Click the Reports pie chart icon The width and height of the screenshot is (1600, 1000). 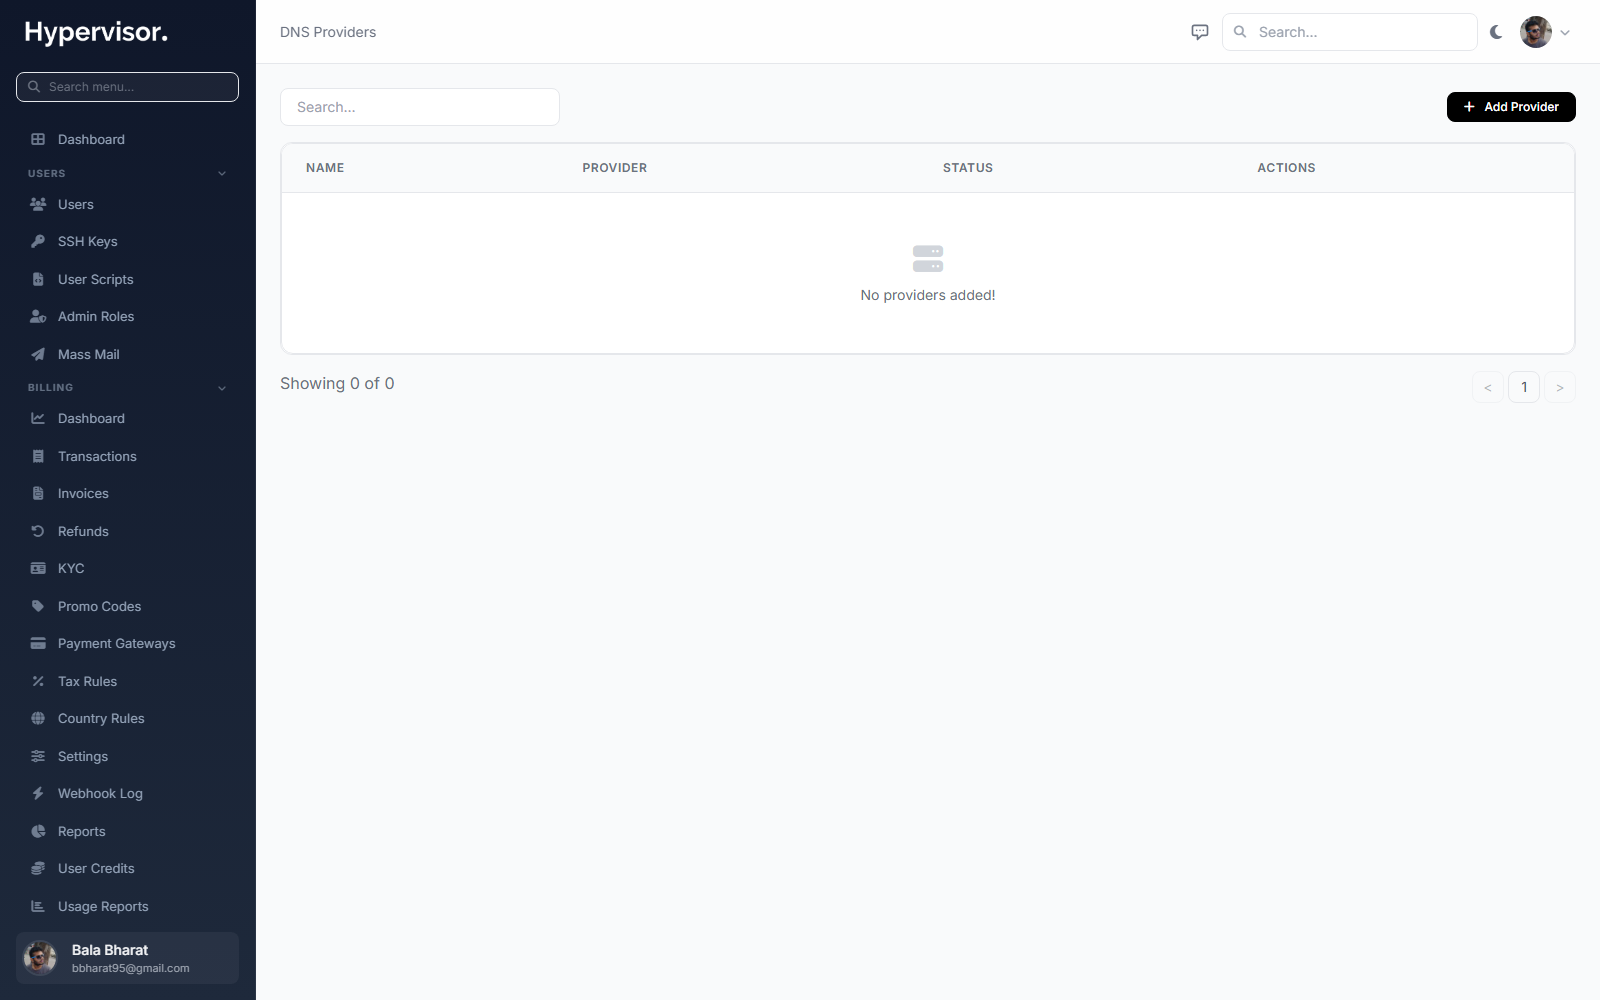click(x=38, y=831)
